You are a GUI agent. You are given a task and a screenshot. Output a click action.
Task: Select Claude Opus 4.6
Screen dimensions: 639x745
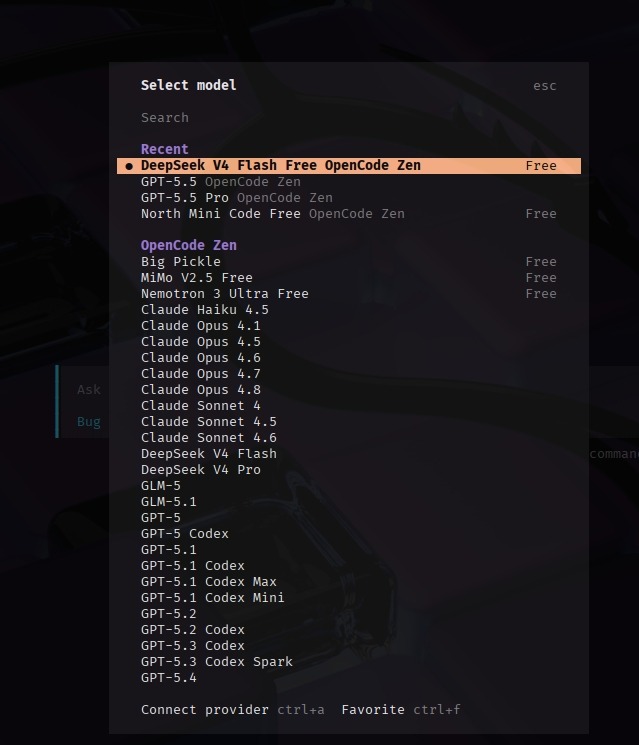point(349,358)
